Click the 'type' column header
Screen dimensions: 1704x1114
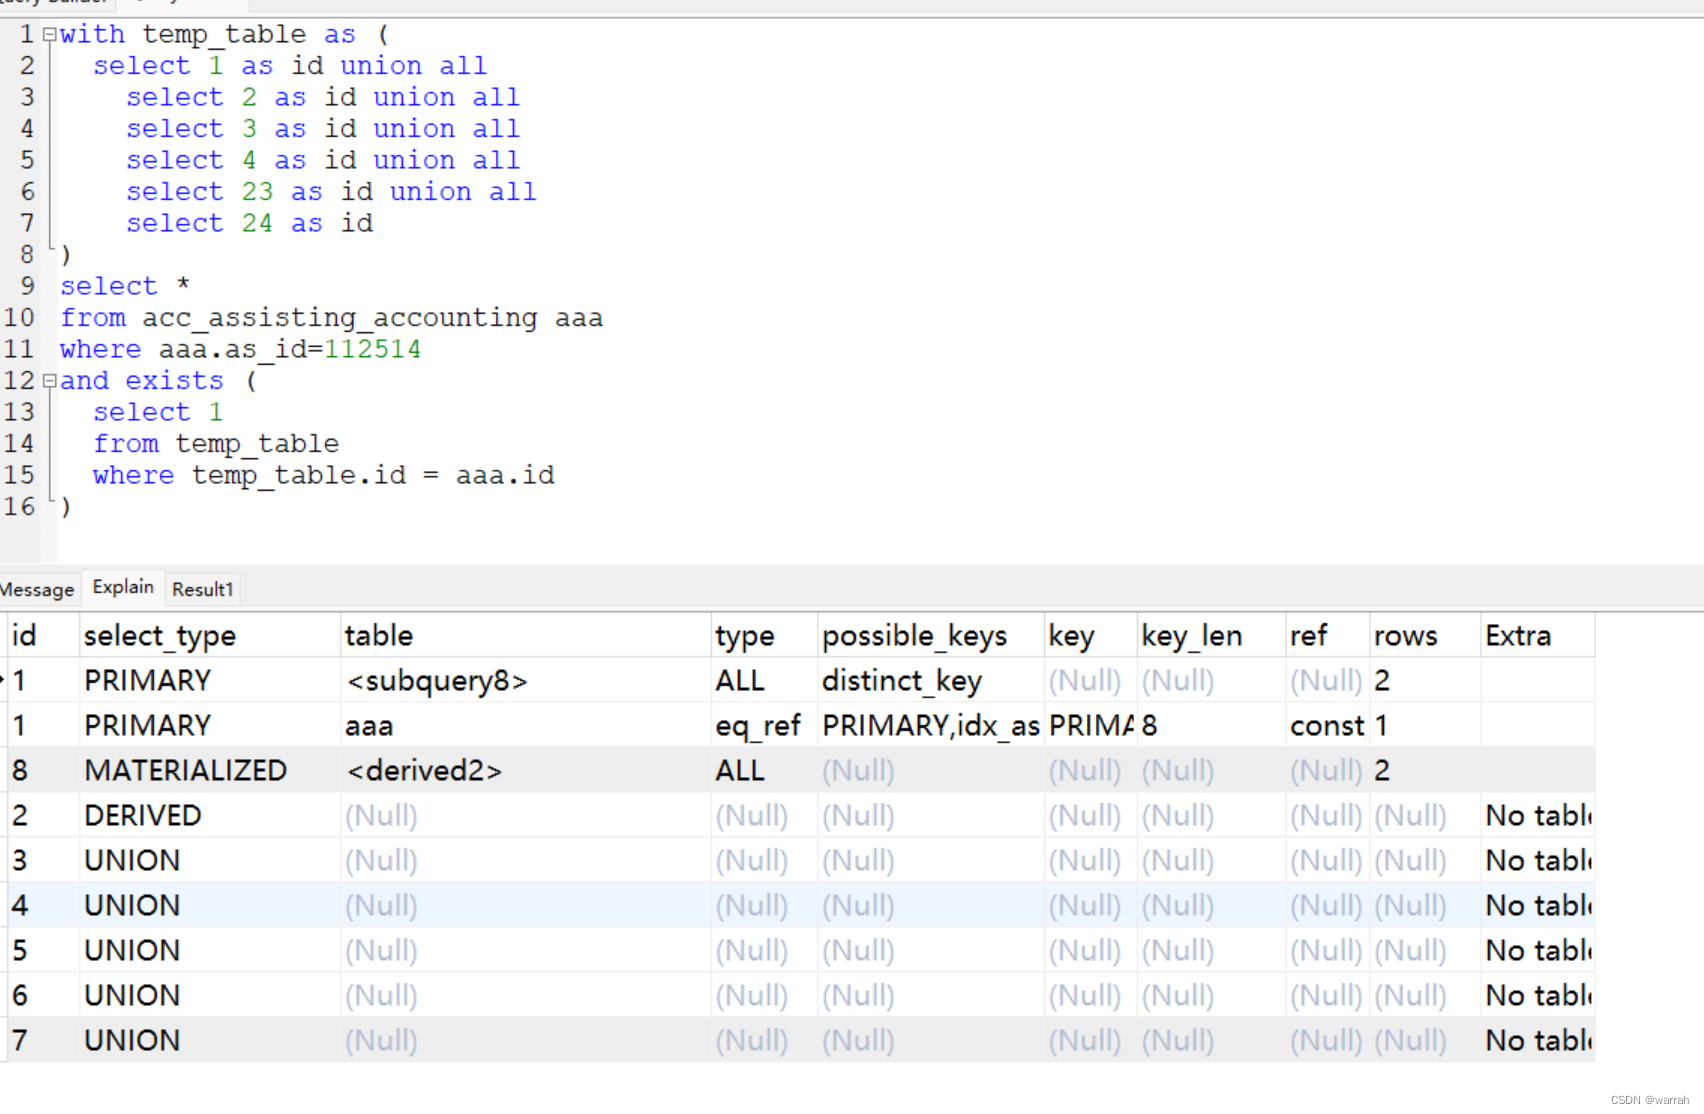pyautogui.click(x=764, y=635)
